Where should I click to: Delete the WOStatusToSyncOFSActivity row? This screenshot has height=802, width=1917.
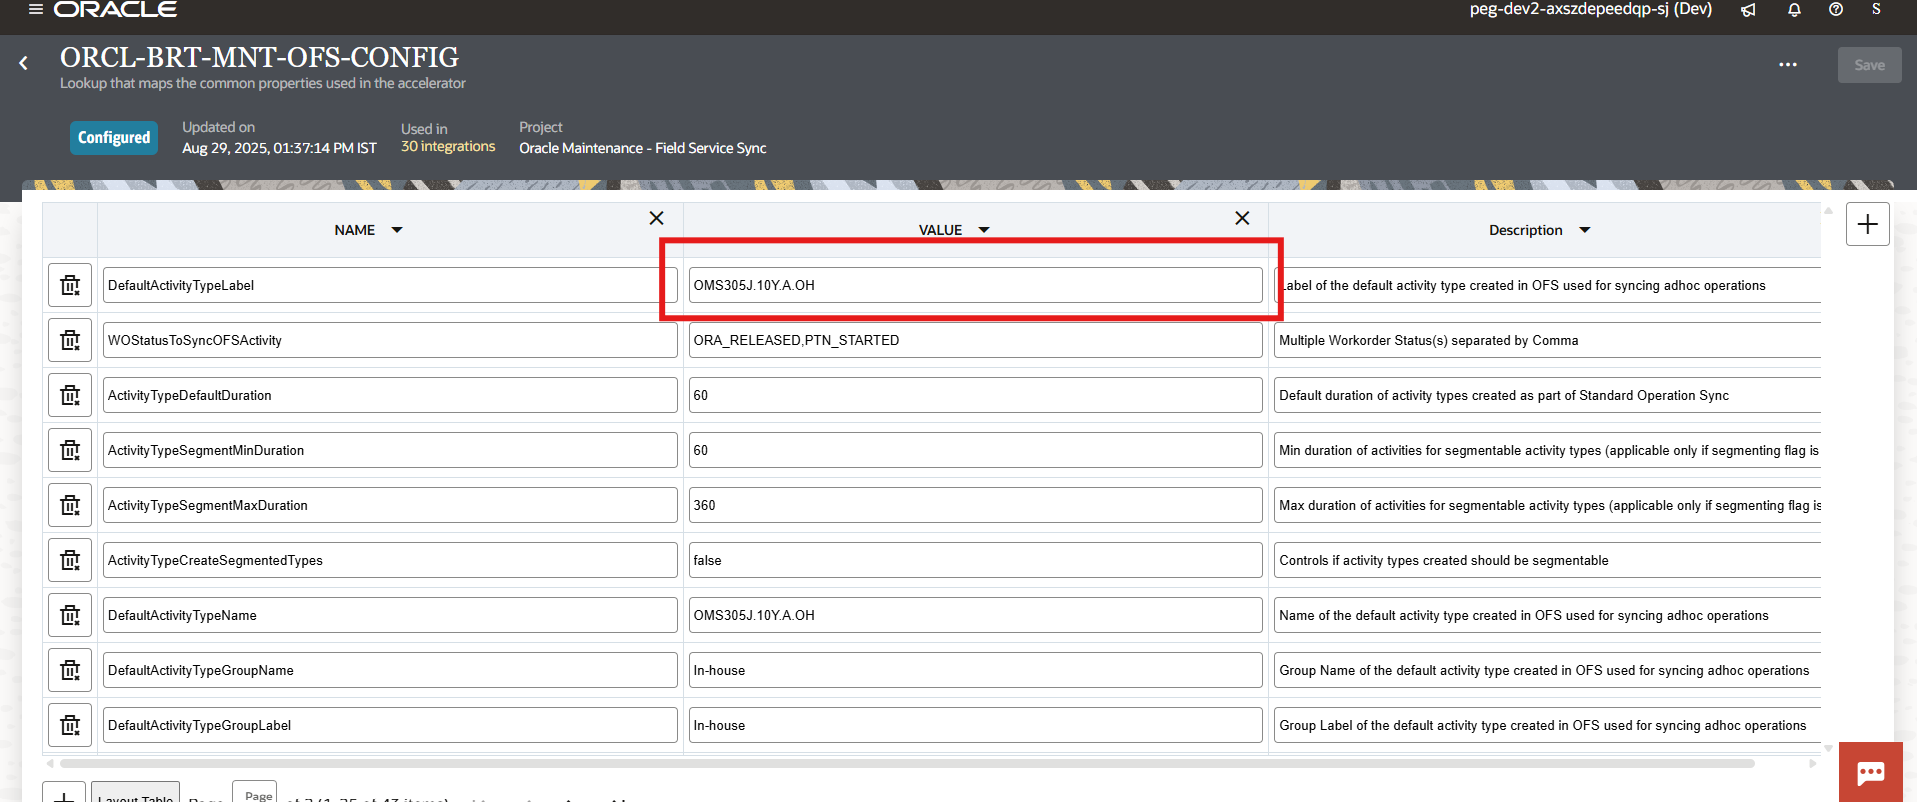pyautogui.click(x=70, y=340)
